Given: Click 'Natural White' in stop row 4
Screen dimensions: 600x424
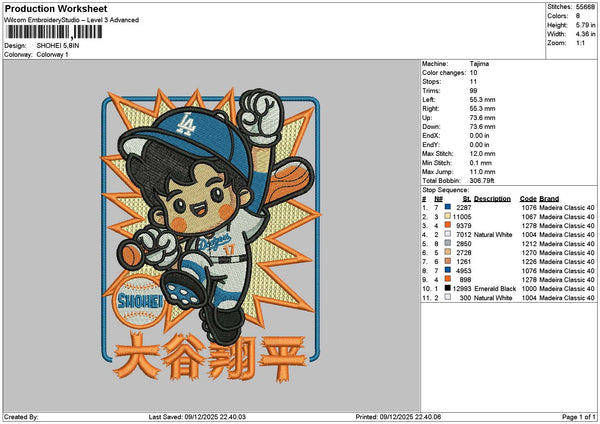Looking at the screenshot, I should [493, 235].
